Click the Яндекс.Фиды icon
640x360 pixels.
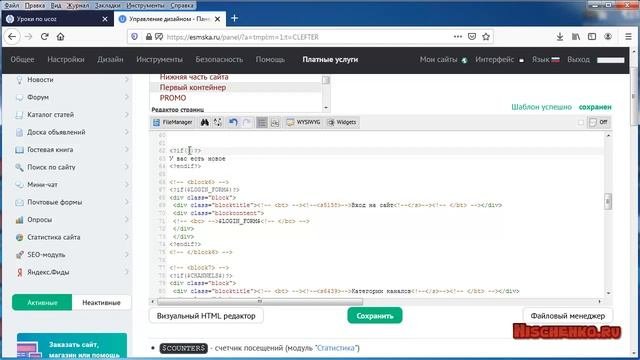tap(19, 272)
